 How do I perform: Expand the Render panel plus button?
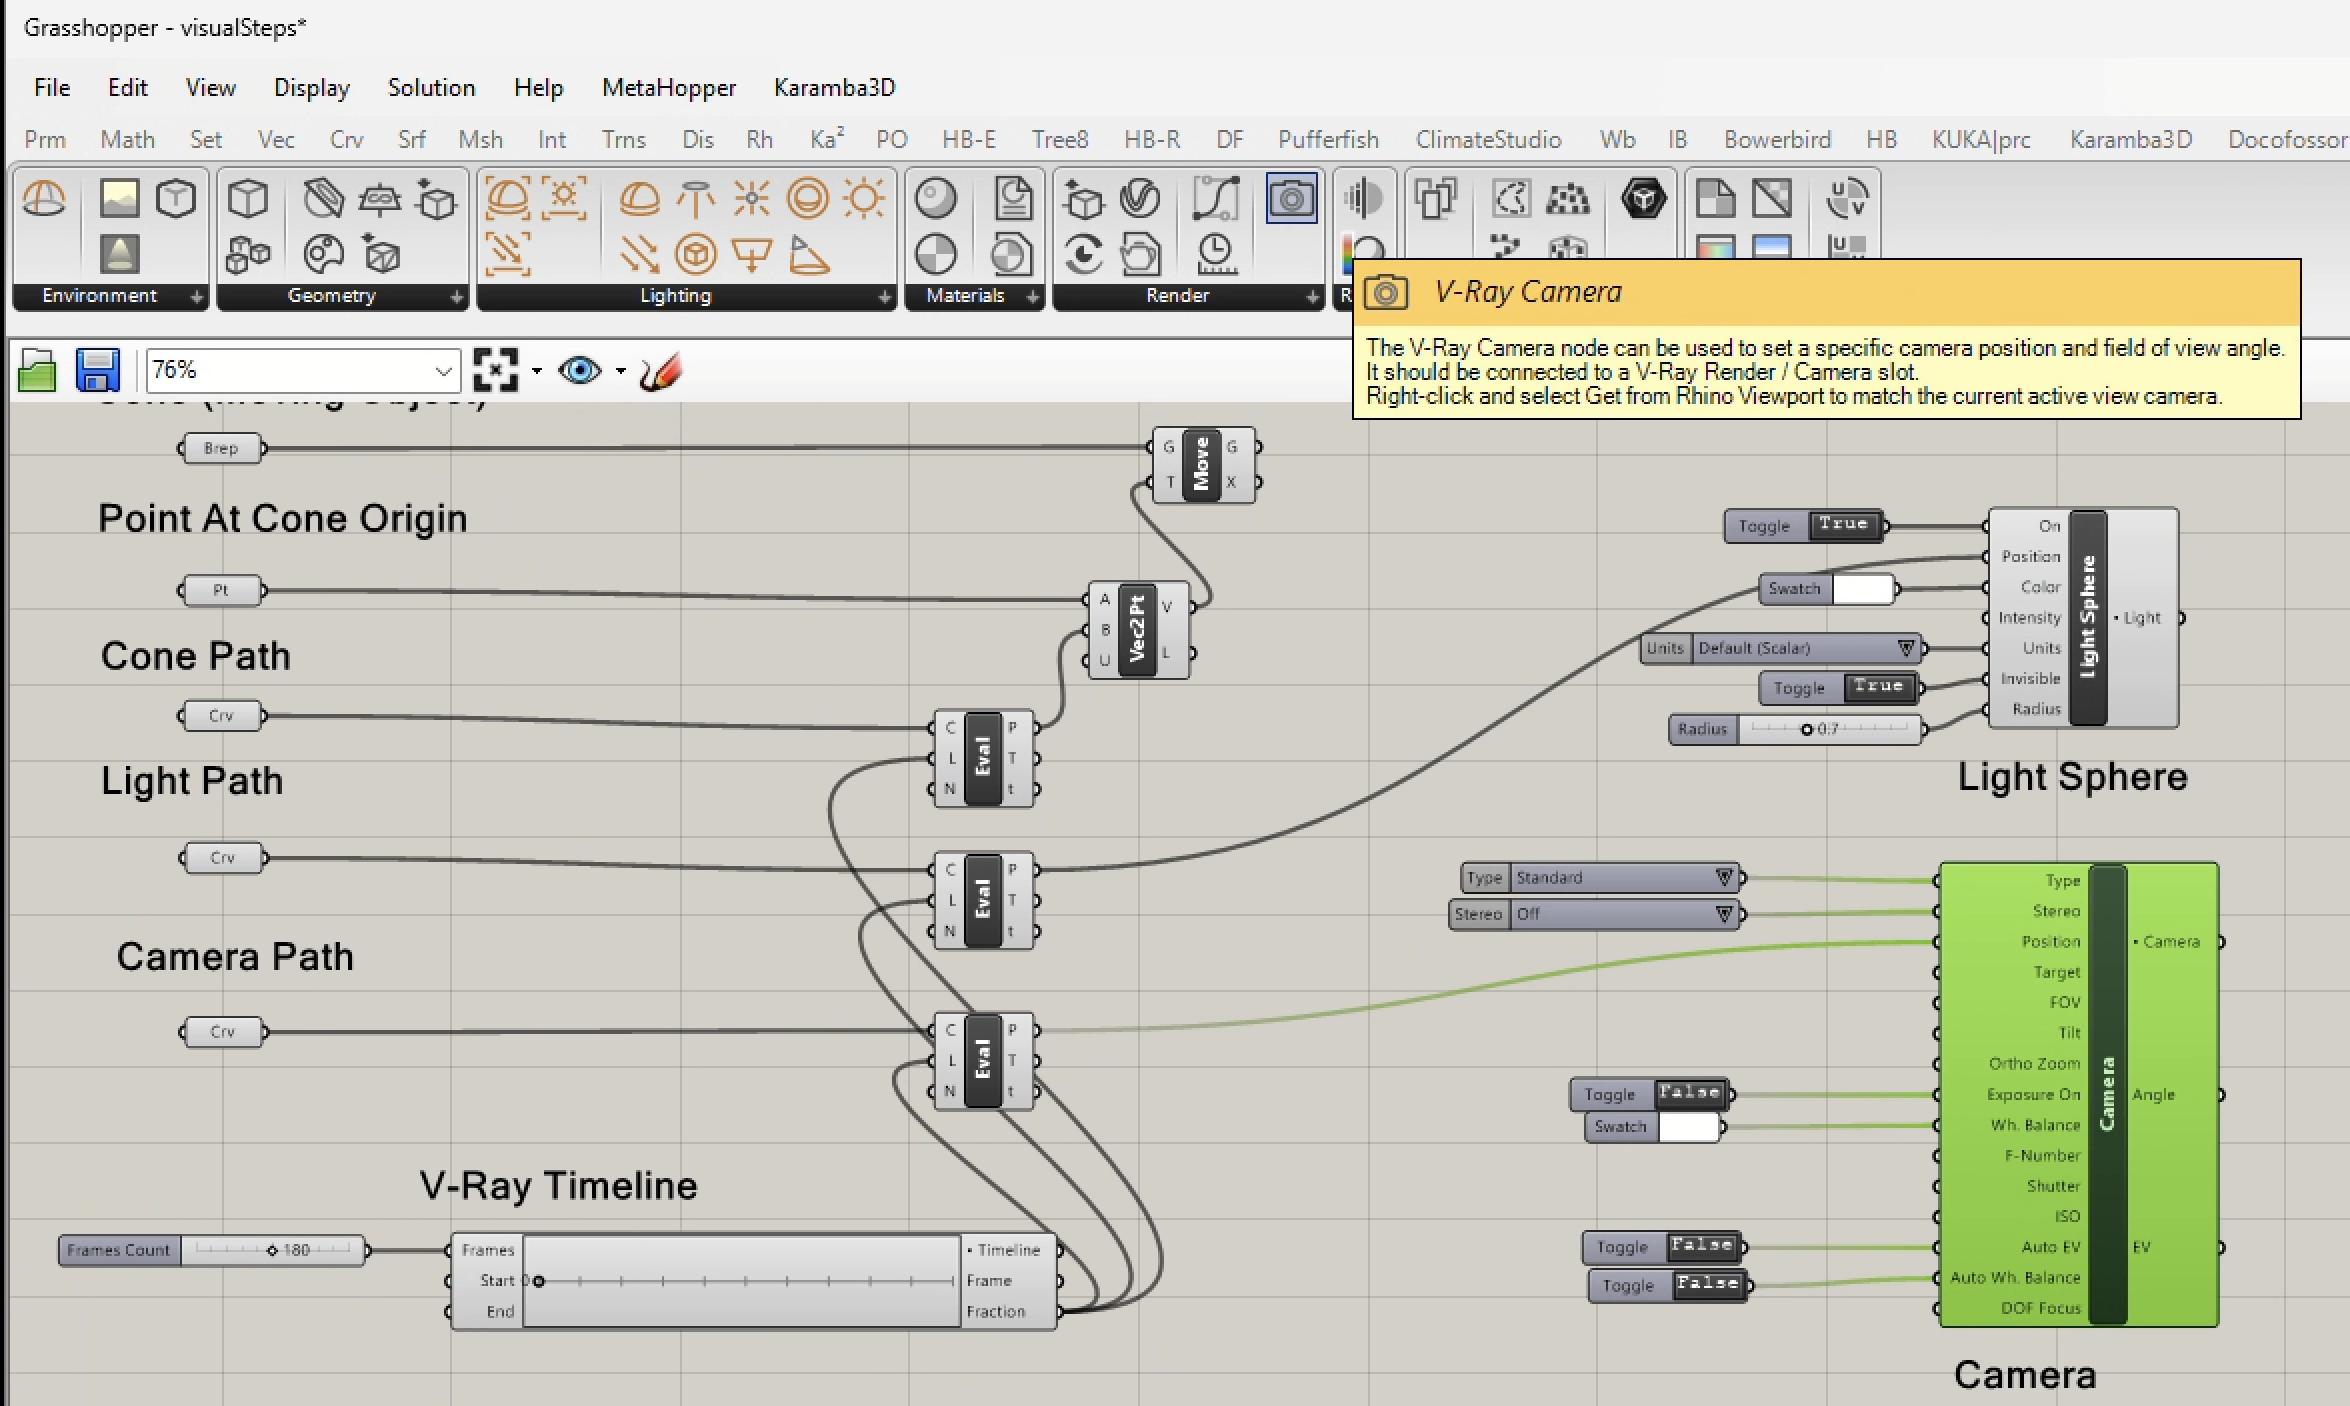1312,296
